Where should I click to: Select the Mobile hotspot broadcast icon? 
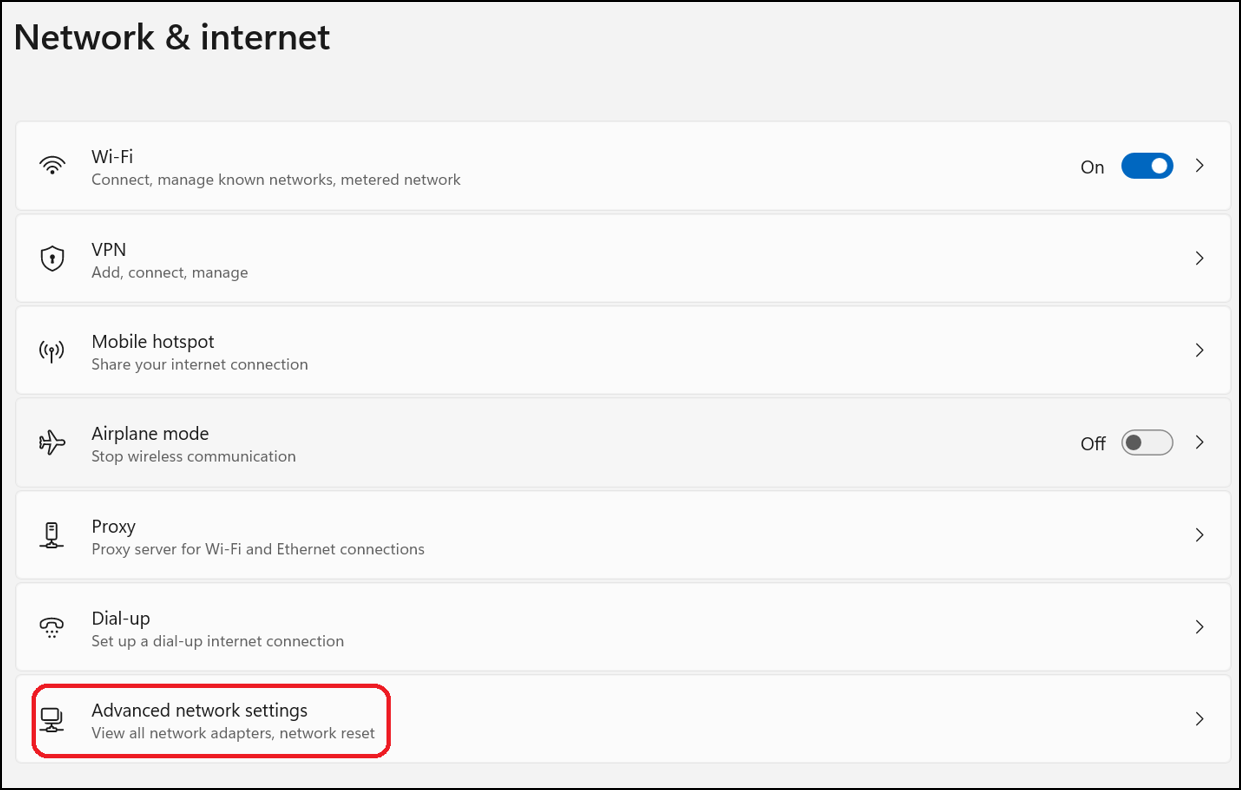tap(52, 350)
